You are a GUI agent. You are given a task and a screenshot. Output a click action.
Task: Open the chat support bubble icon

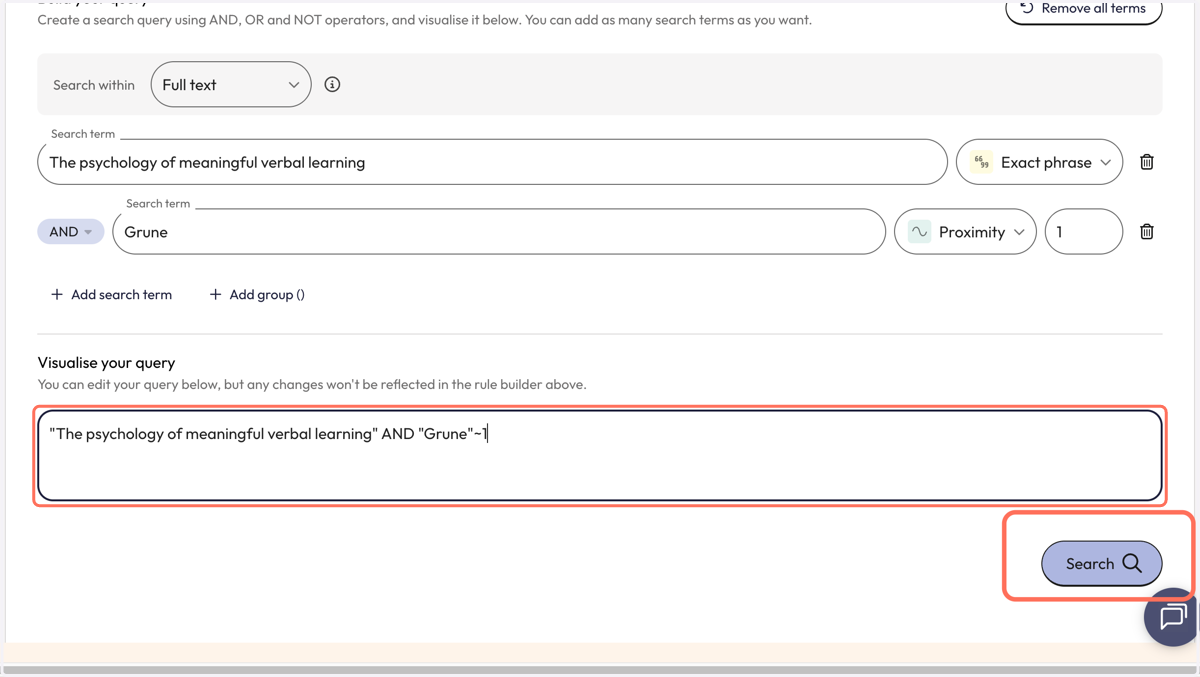[x=1171, y=617]
